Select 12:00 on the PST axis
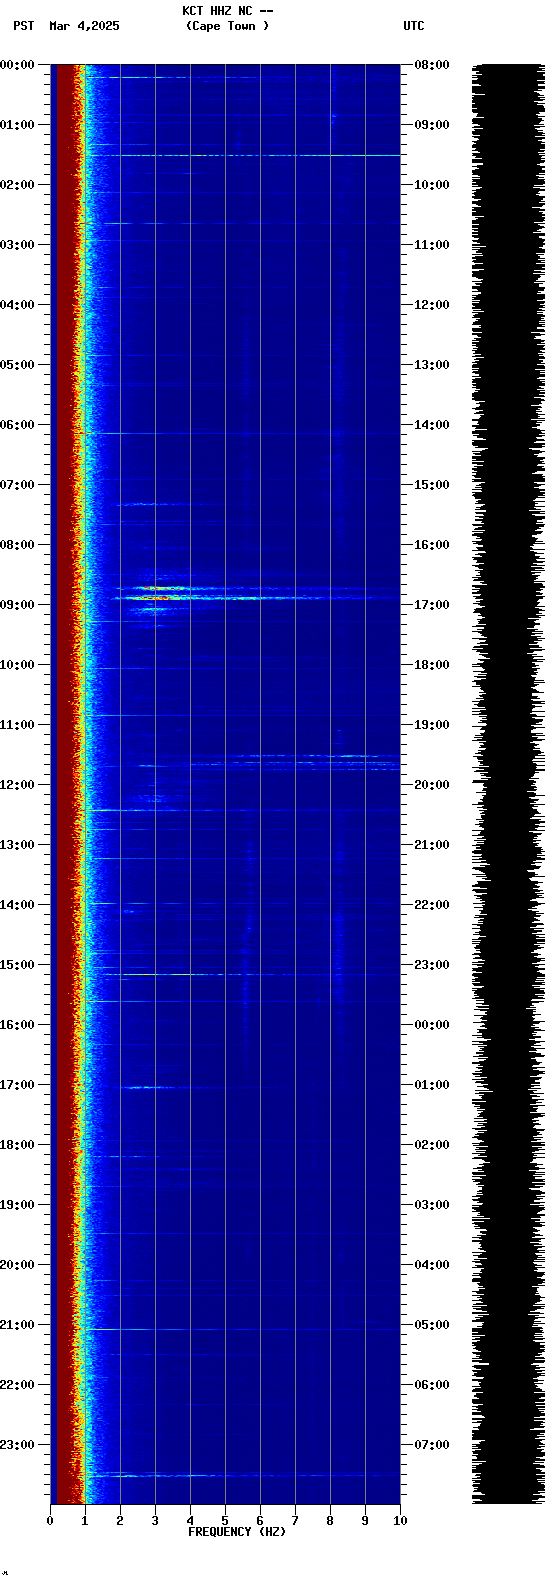552x1584 pixels. [x=17, y=785]
